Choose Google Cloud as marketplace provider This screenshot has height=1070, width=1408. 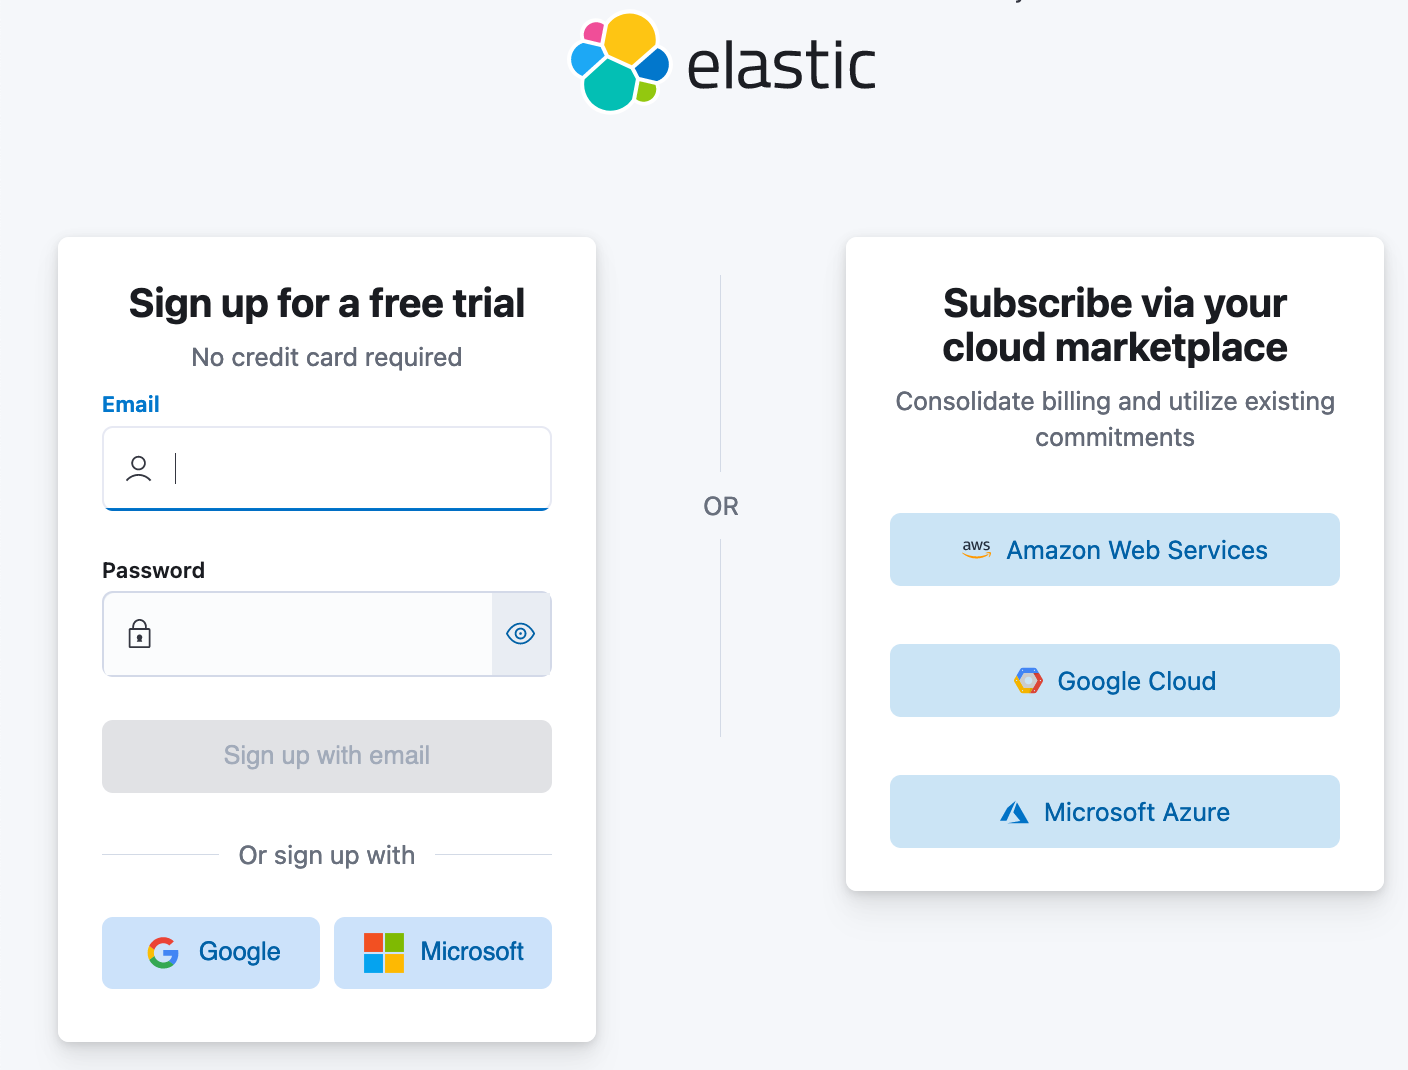(x=1114, y=680)
